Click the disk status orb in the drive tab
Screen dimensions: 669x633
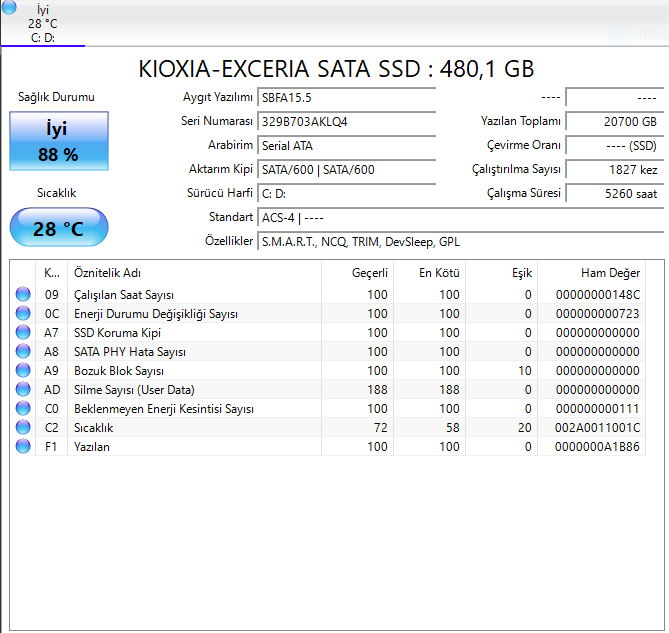[9, 7]
